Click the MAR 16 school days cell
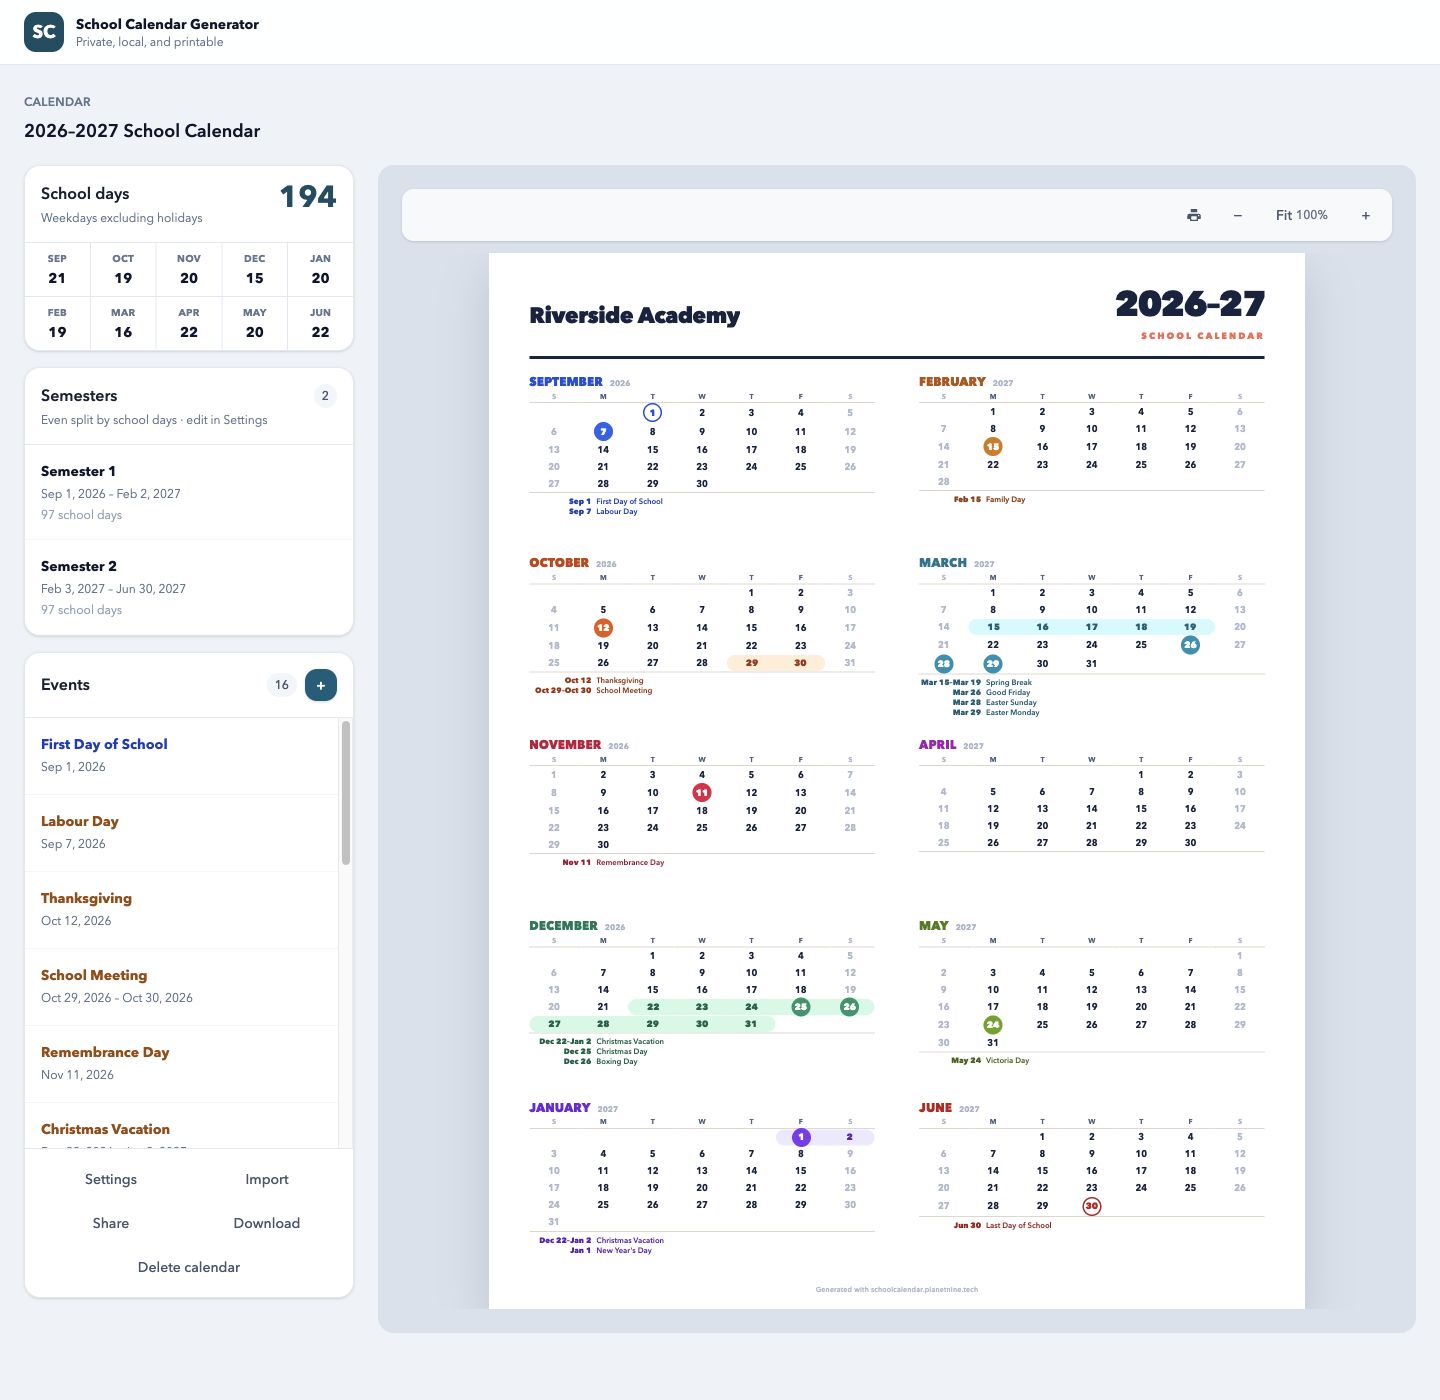 click(x=123, y=324)
